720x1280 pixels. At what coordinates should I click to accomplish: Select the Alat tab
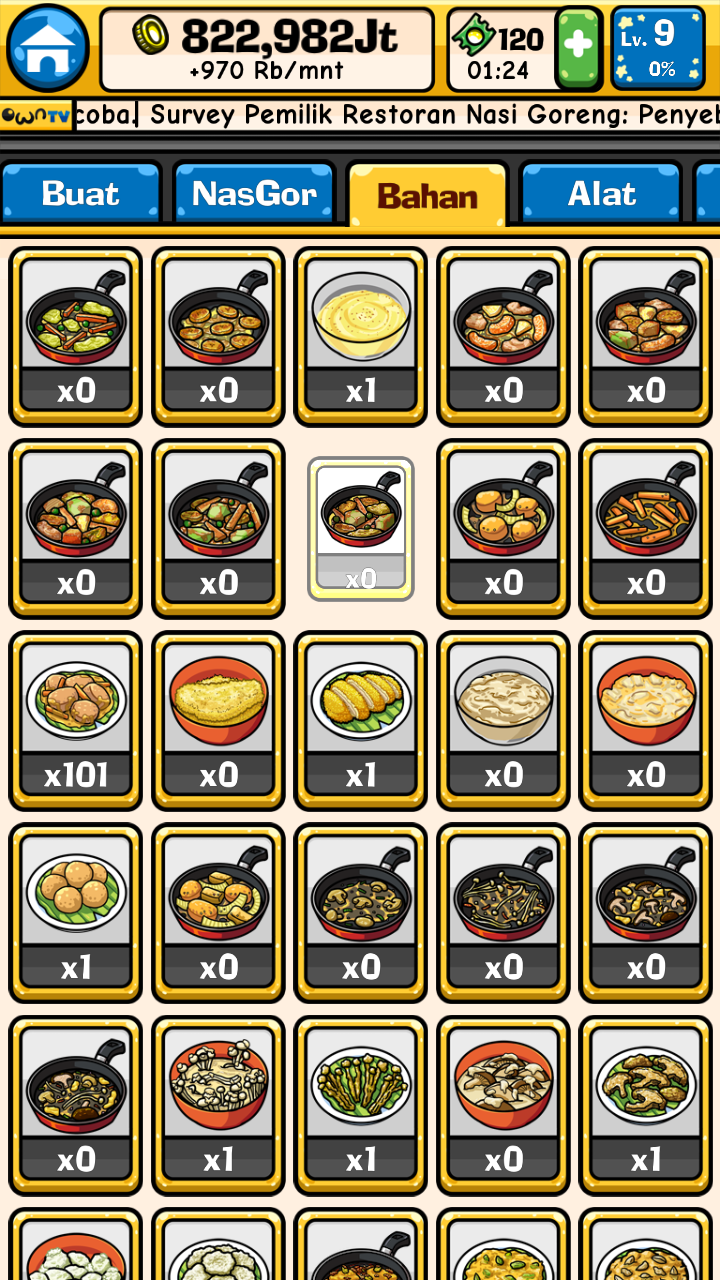click(x=601, y=192)
